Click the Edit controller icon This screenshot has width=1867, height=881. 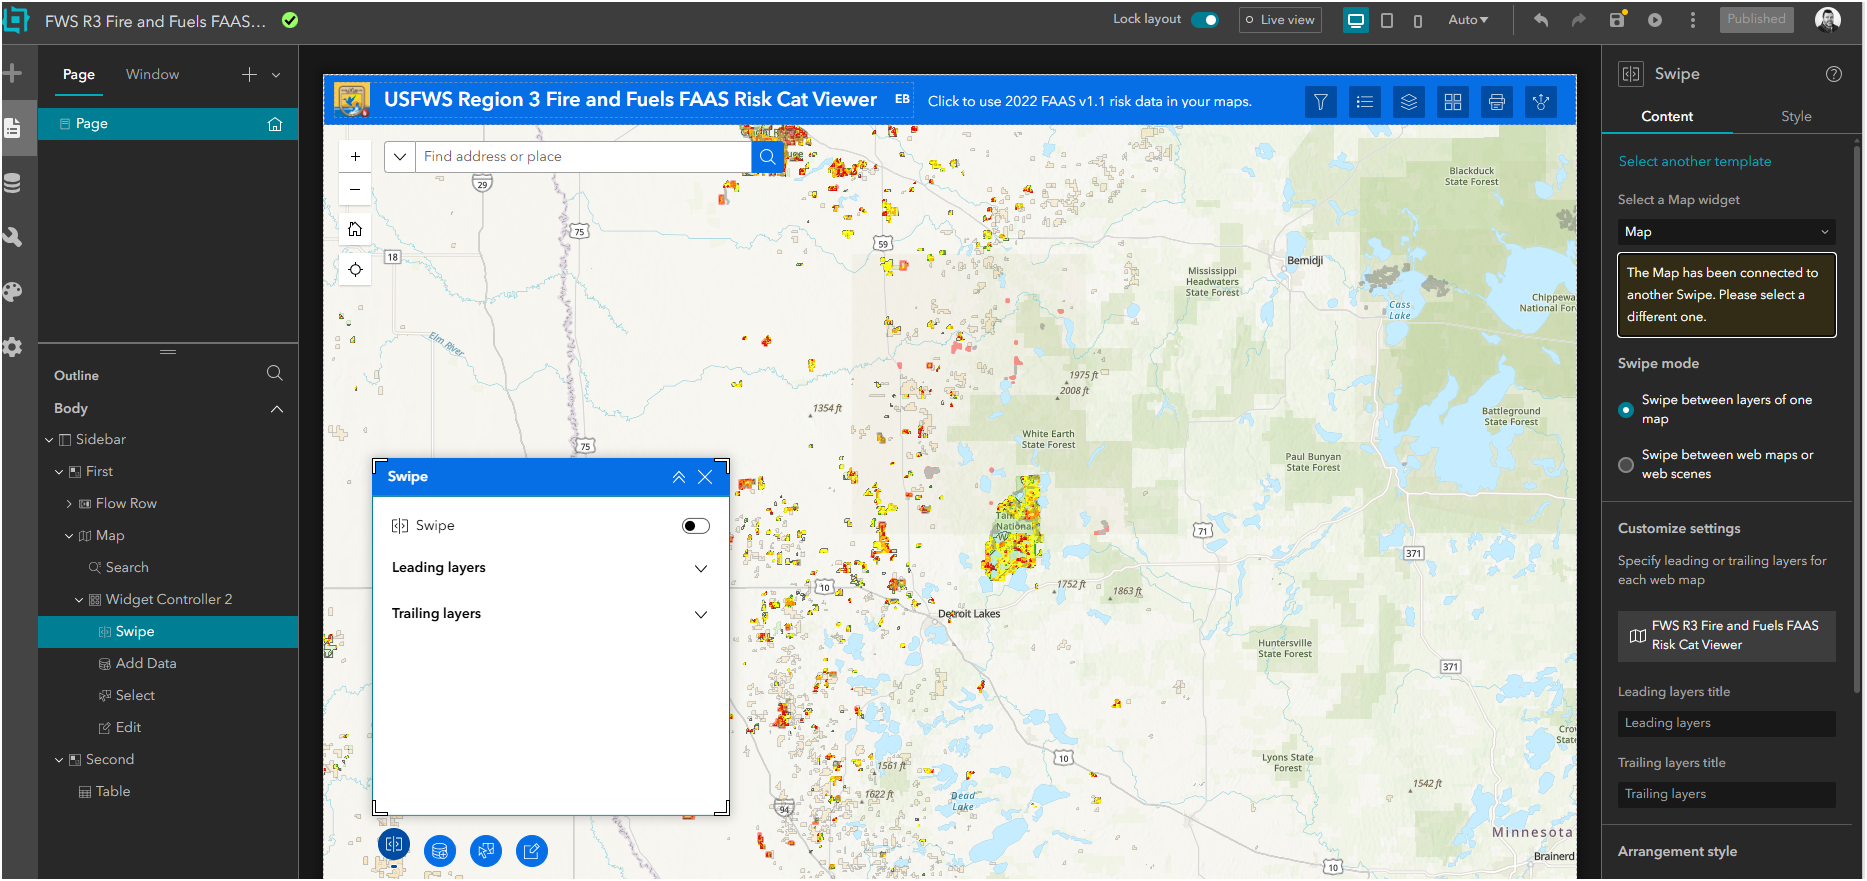tap(532, 851)
